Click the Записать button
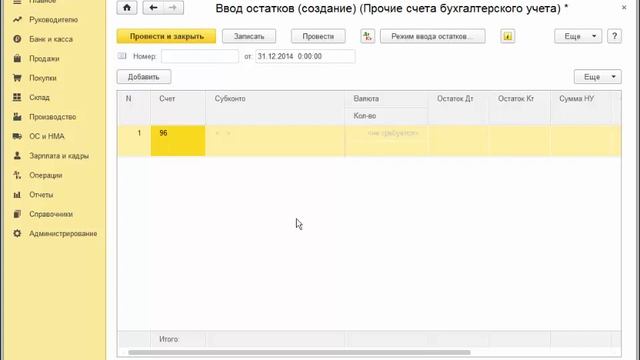 [x=249, y=36]
